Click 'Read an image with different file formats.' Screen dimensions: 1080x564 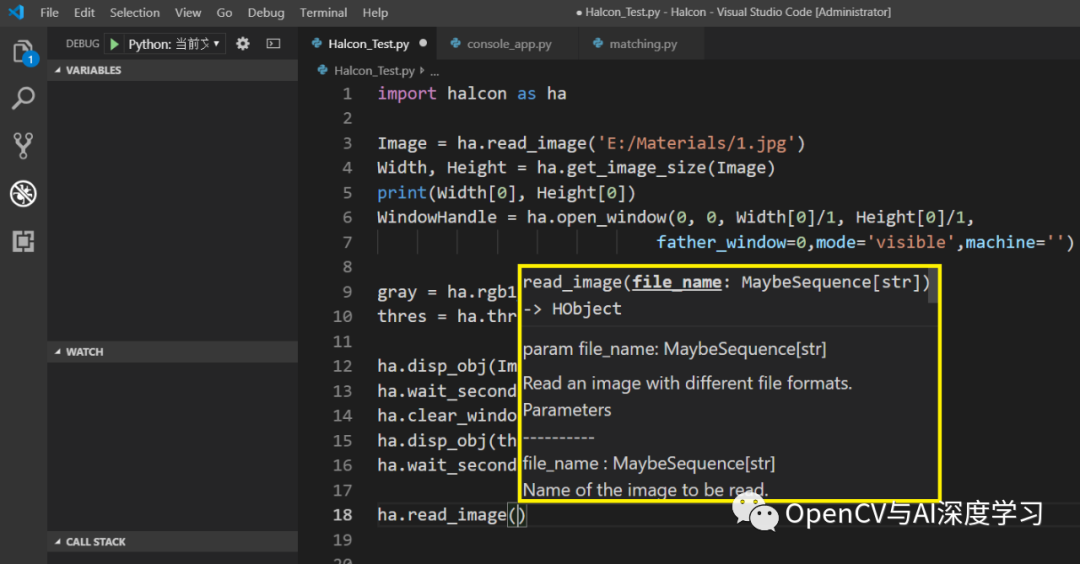pyautogui.click(x=687, y=384)
